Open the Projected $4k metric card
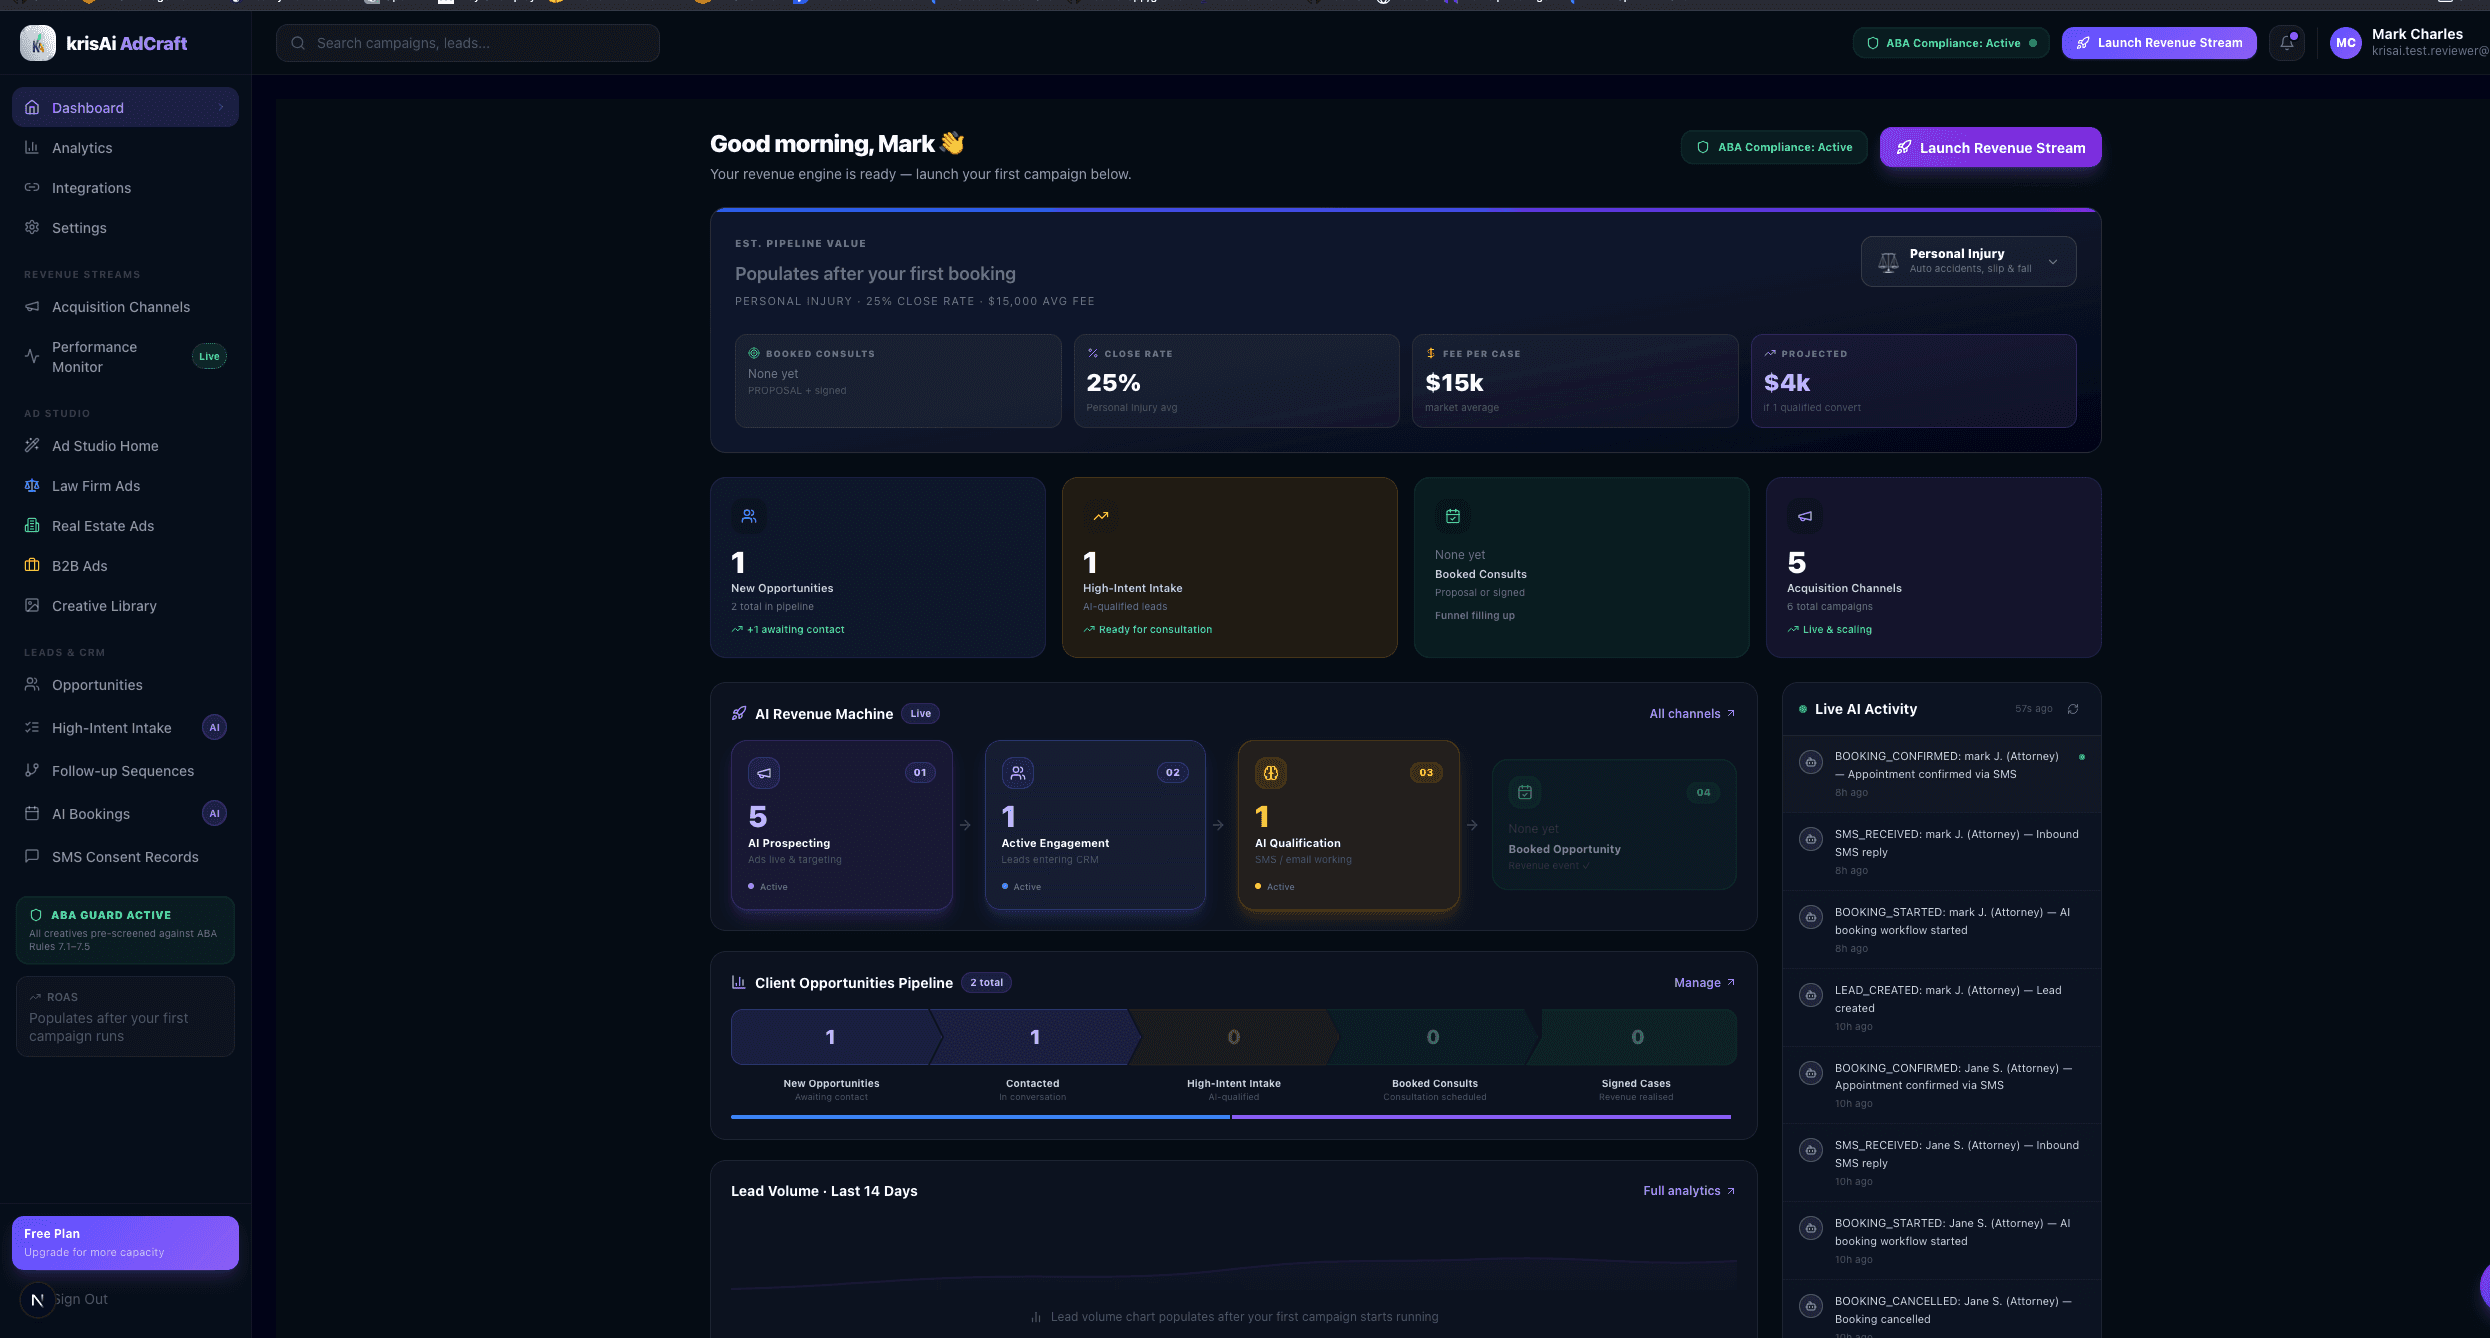Viewport: 2490px width, 1338px height. coord(1913,381)
